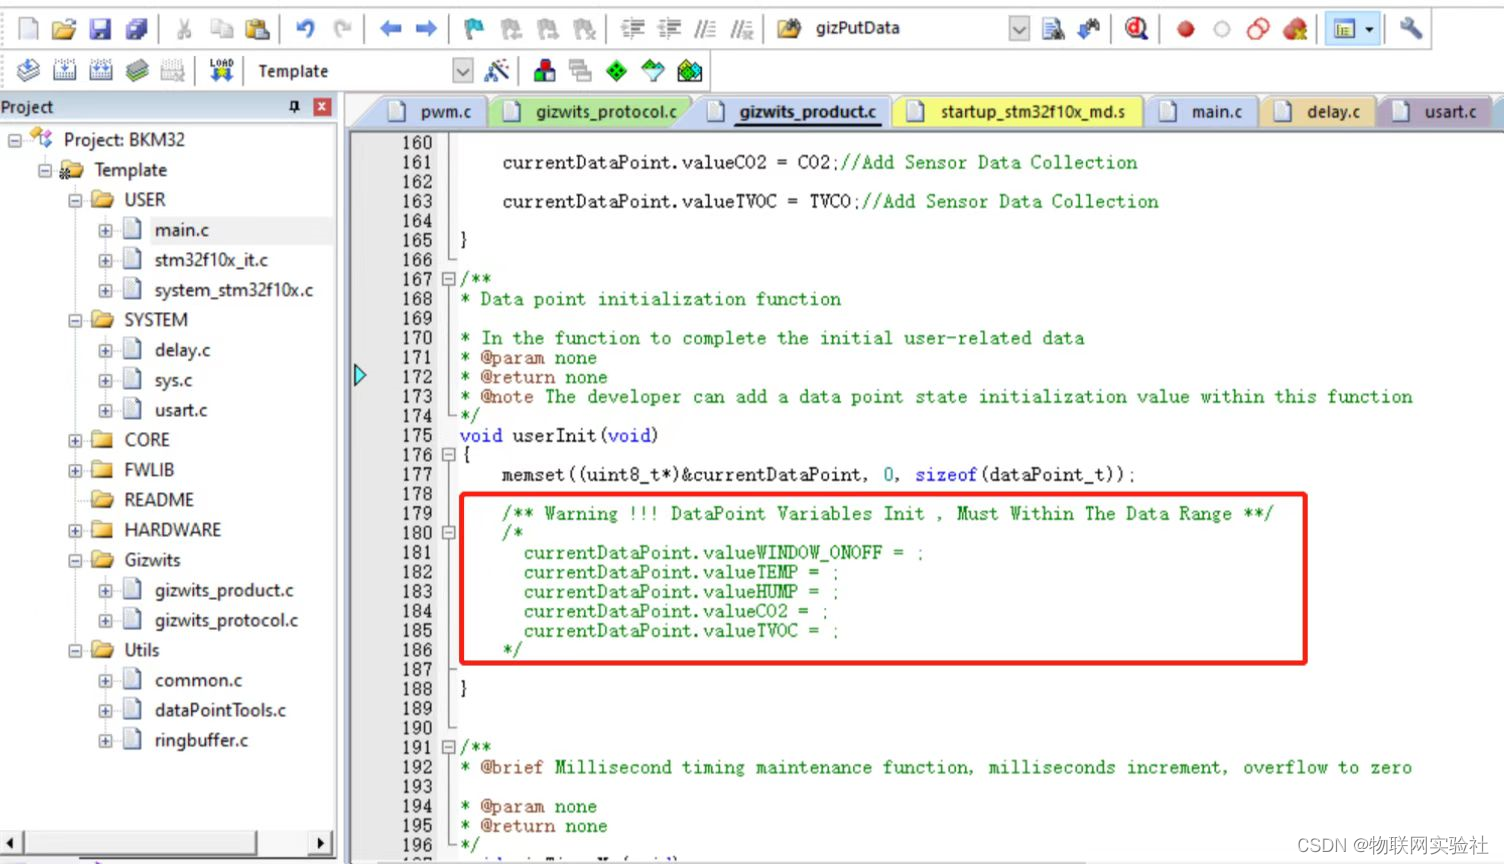This screenshot has height=864, width=1504.
Task: Save the current file with the single floppy icon
Action: (100, 29)
